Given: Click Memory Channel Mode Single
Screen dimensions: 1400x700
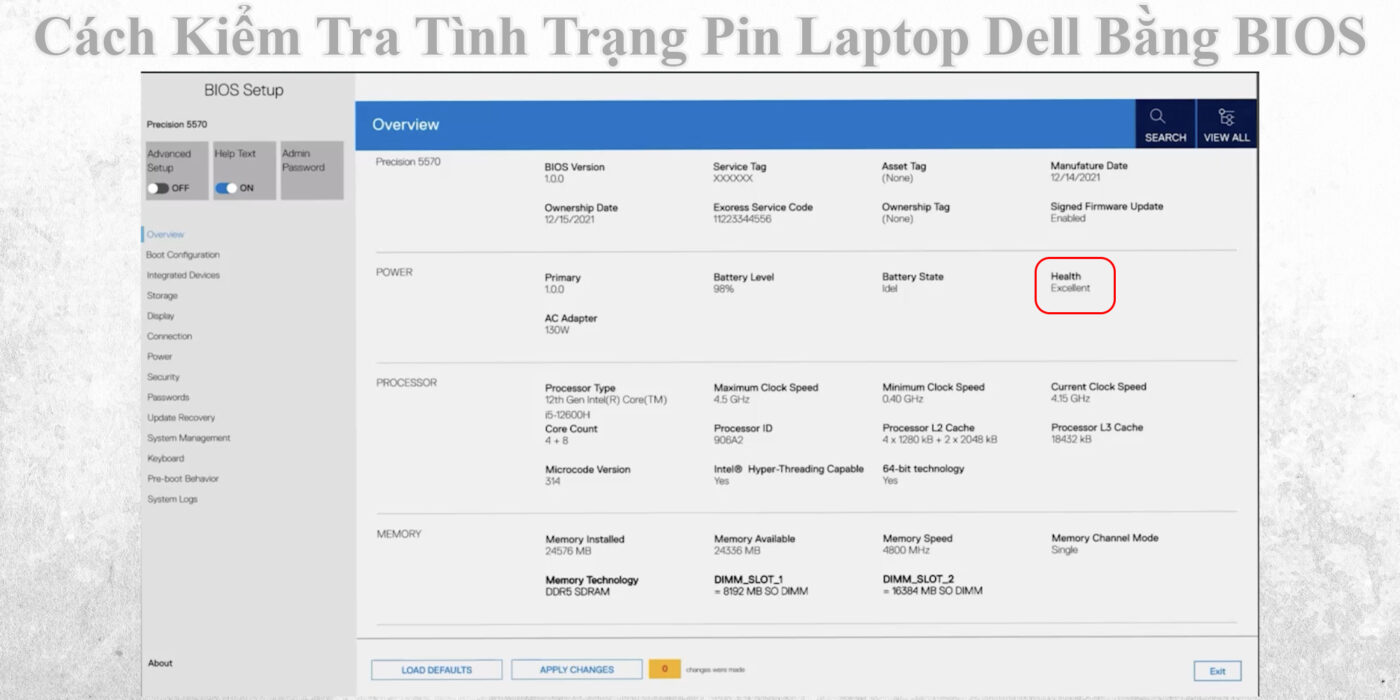Looking at the screenshot, I should tap(1105, 543).
